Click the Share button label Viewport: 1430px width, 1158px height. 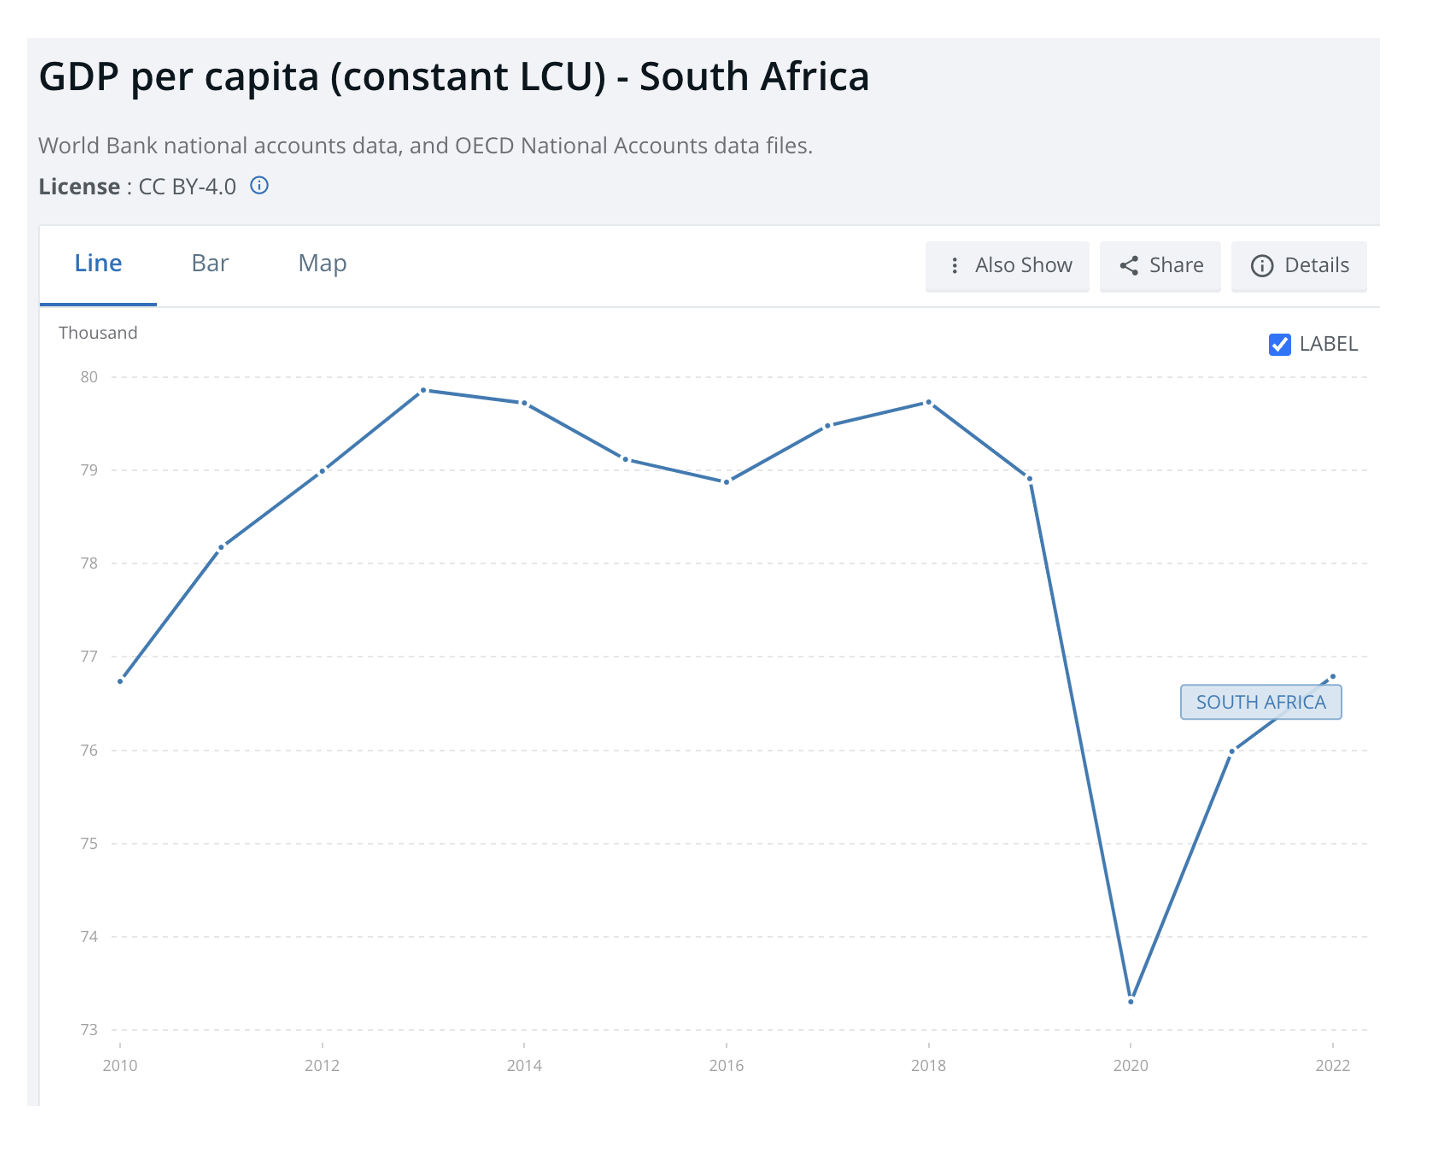coord(1176,265)
